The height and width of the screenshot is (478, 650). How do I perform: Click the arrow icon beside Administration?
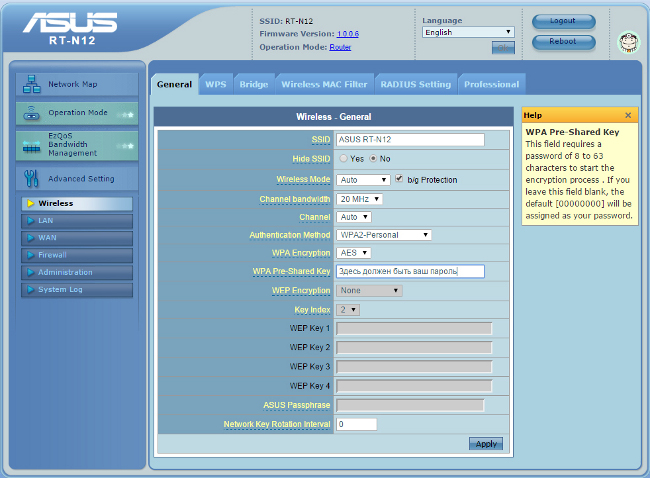pyautogui.click(x=30, y=272)
